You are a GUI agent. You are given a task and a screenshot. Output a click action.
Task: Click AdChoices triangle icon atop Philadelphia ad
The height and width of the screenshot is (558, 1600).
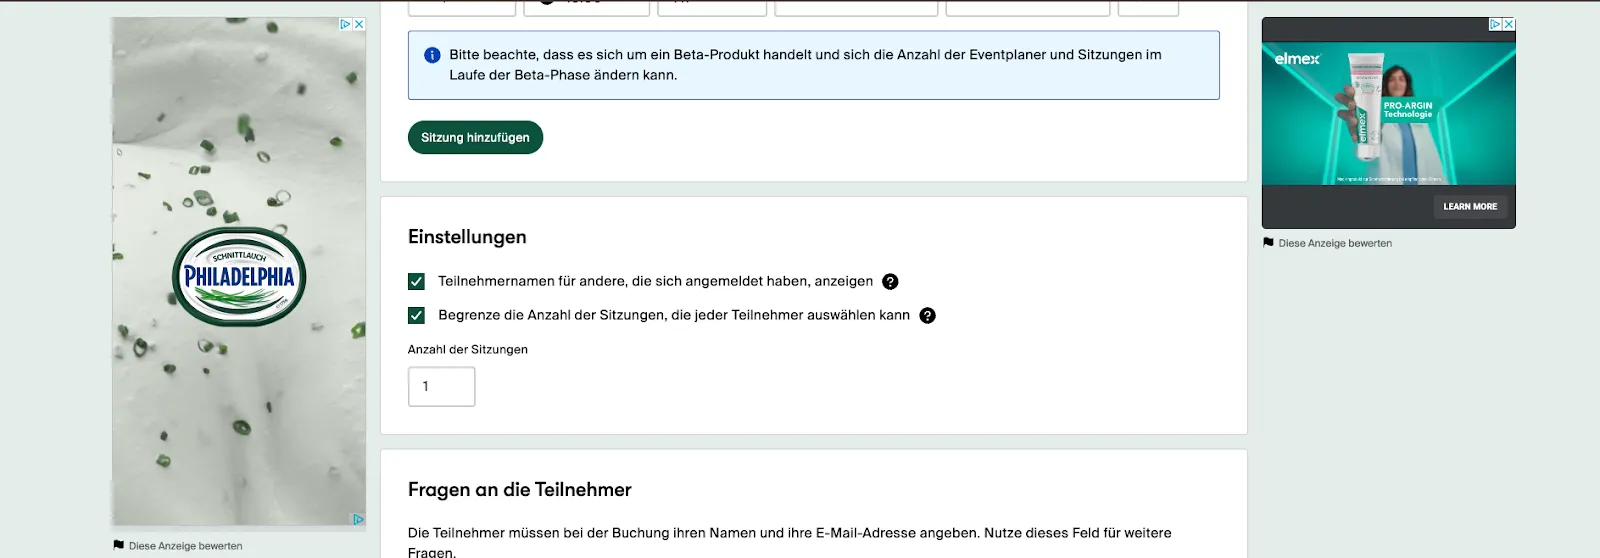pos(346,24)
